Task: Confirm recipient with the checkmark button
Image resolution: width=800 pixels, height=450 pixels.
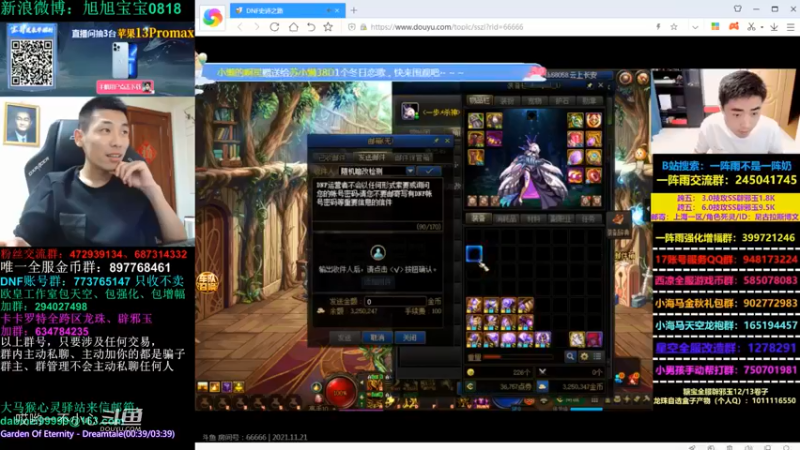Action: pyautogui.click(x=429, y=171)
